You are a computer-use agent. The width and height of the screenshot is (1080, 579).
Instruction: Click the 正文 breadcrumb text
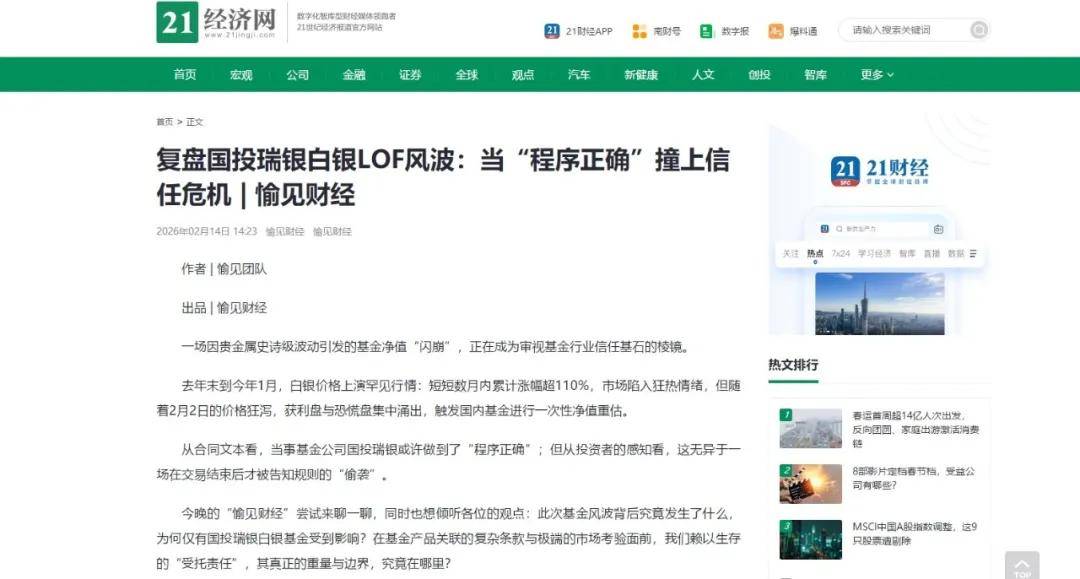pyautogui.click(x=195, y=122)
